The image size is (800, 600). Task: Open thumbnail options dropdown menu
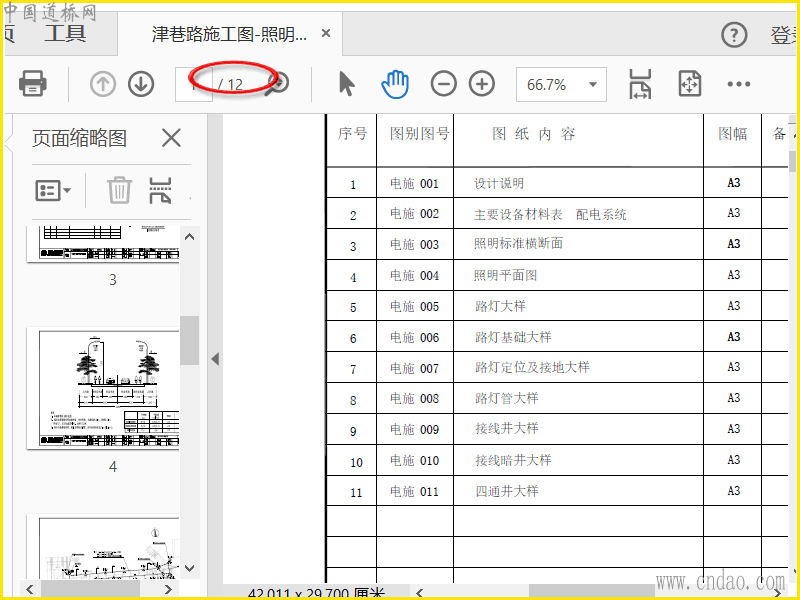tap(53, 191)
